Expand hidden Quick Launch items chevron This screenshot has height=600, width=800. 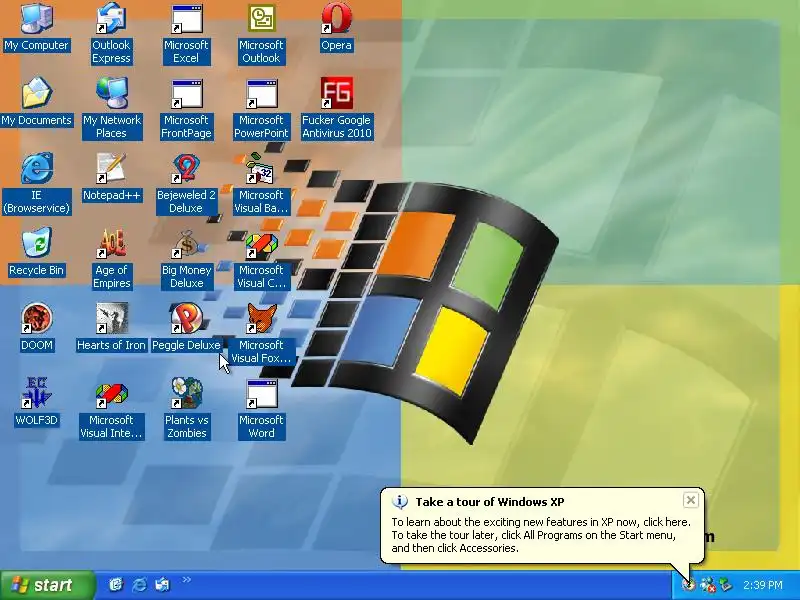coord(187,580)
